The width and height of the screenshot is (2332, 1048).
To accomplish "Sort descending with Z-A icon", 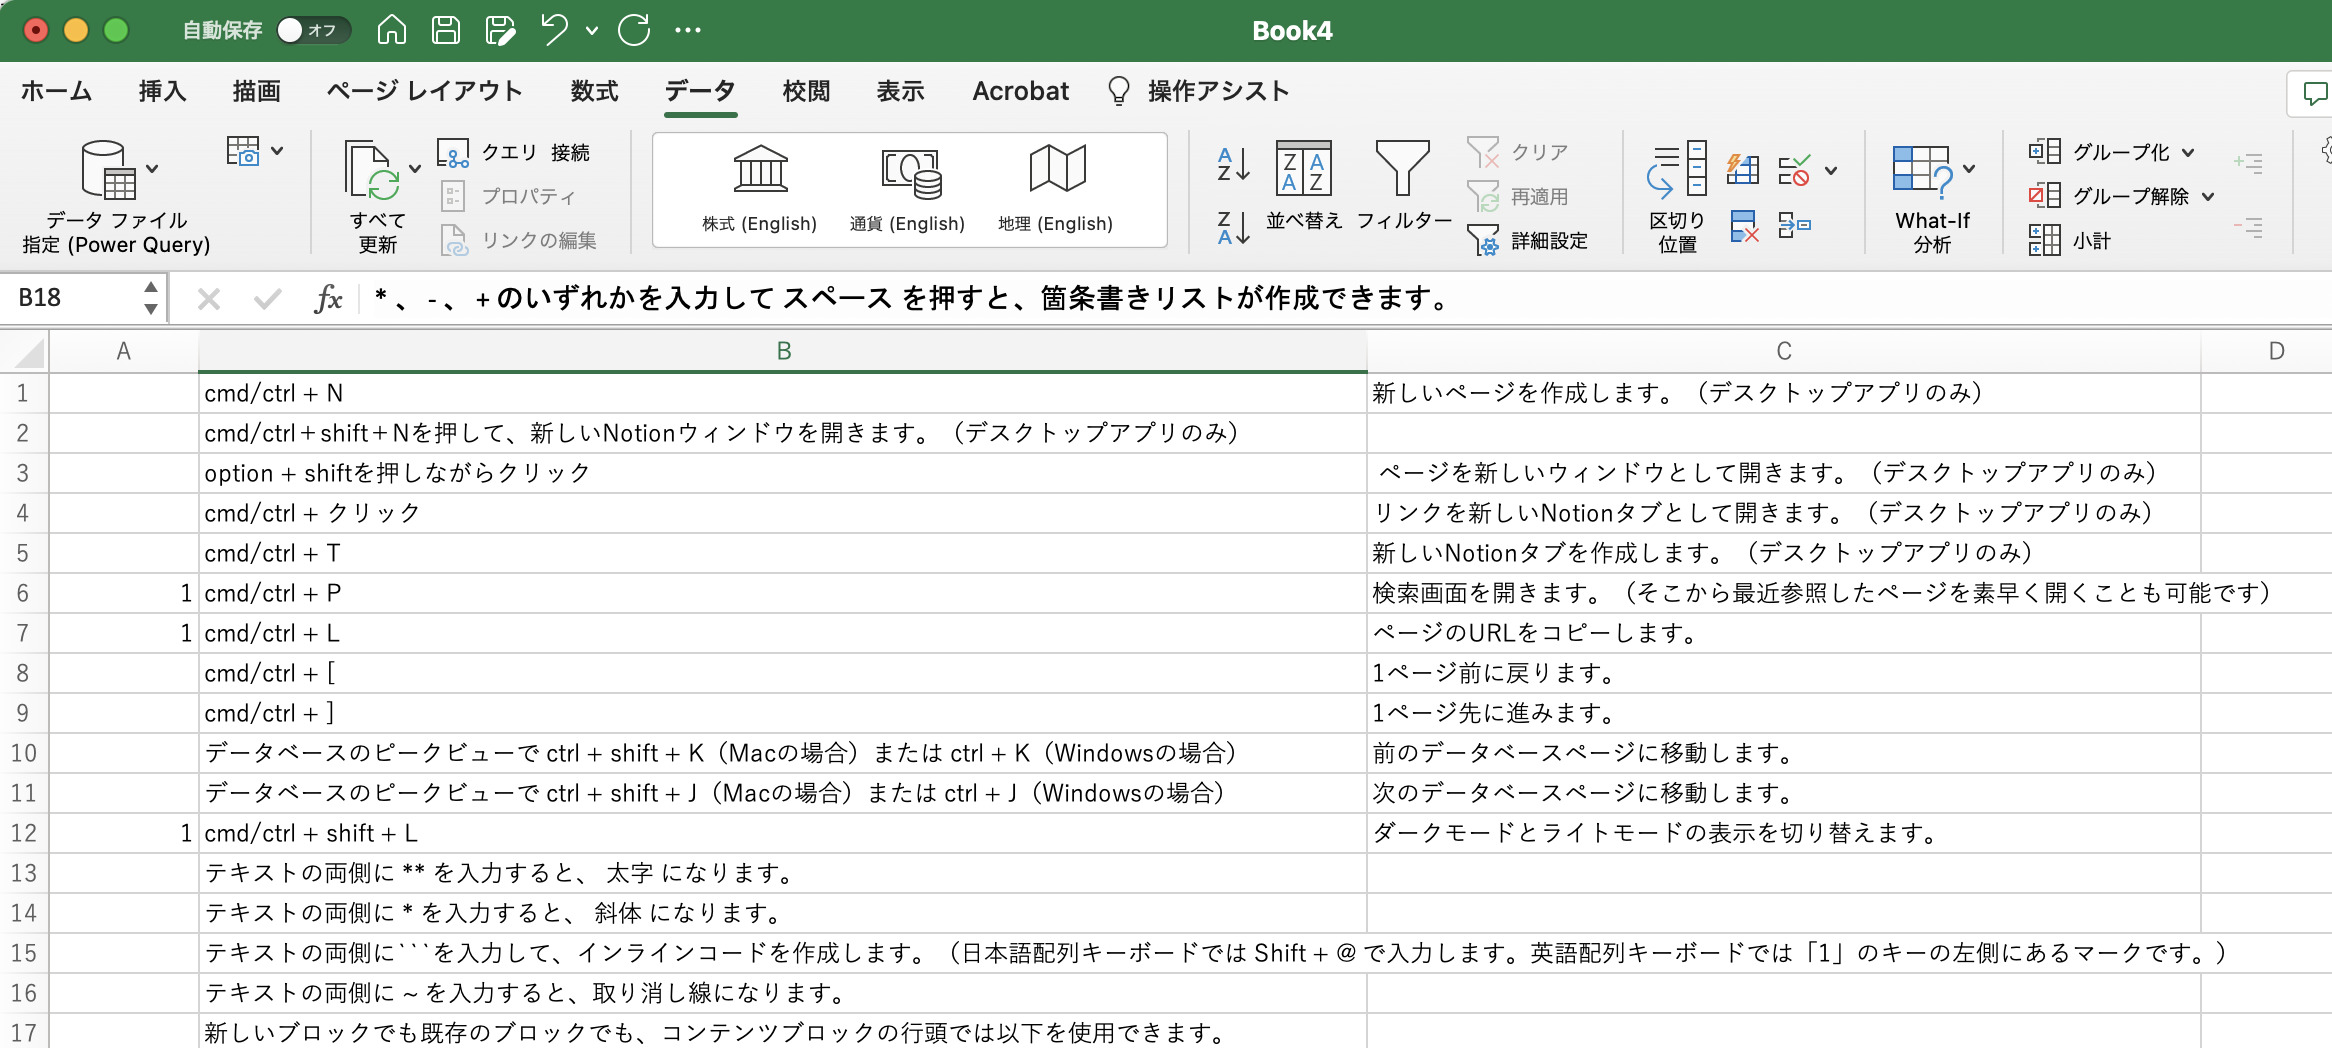I will 1233,228.
